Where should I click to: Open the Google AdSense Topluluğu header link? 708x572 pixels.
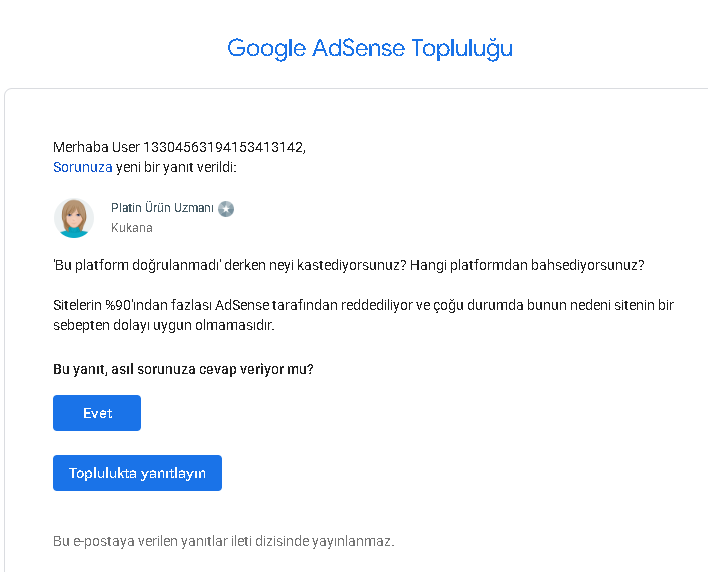370,48
